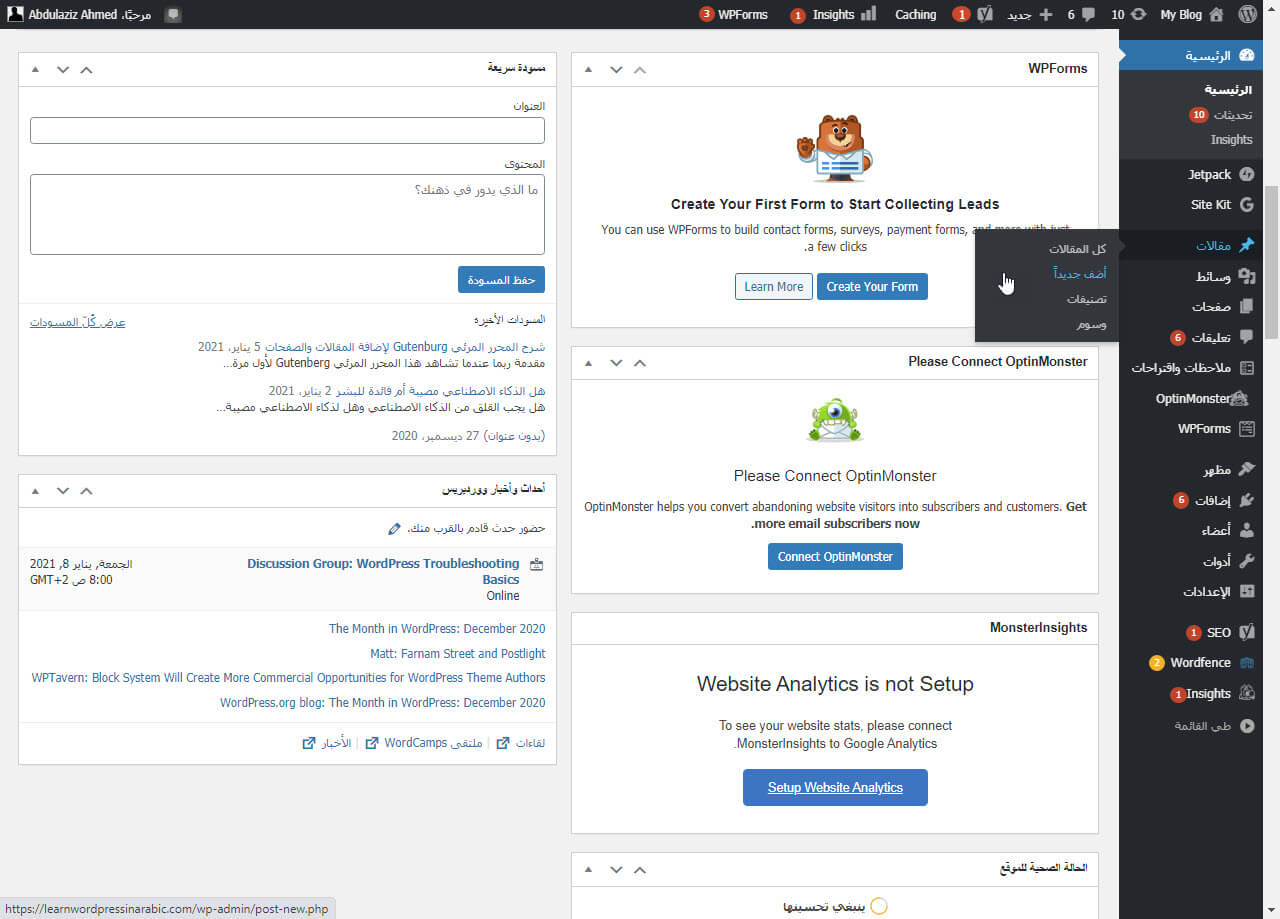Open the Yoast SEO icon in admin bar

985,15
